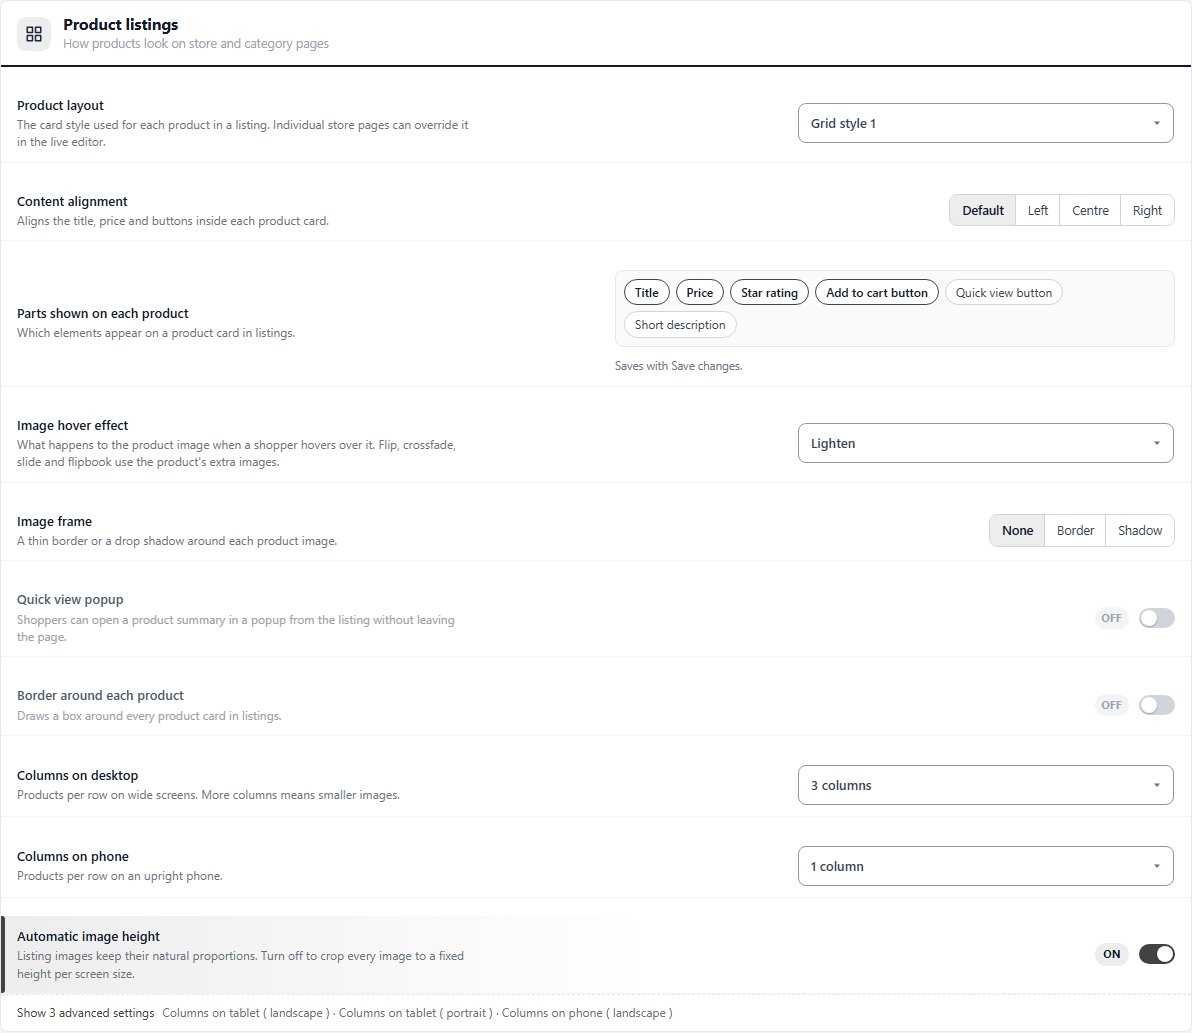Click the Columns on desktop label

(x=78, y=775)
